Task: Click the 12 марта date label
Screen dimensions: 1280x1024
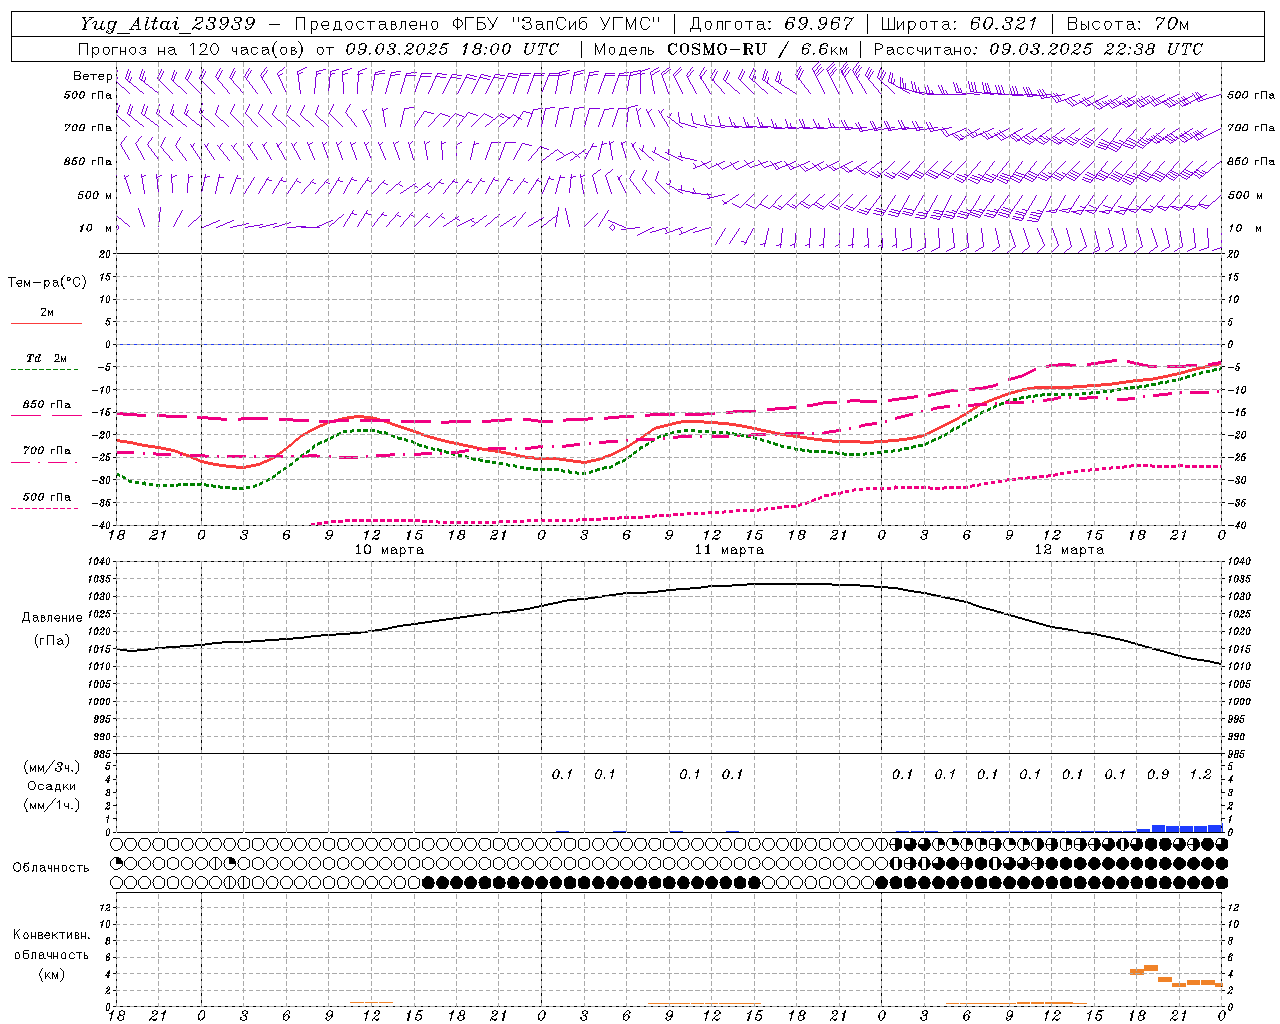Action: point(1069,550)
